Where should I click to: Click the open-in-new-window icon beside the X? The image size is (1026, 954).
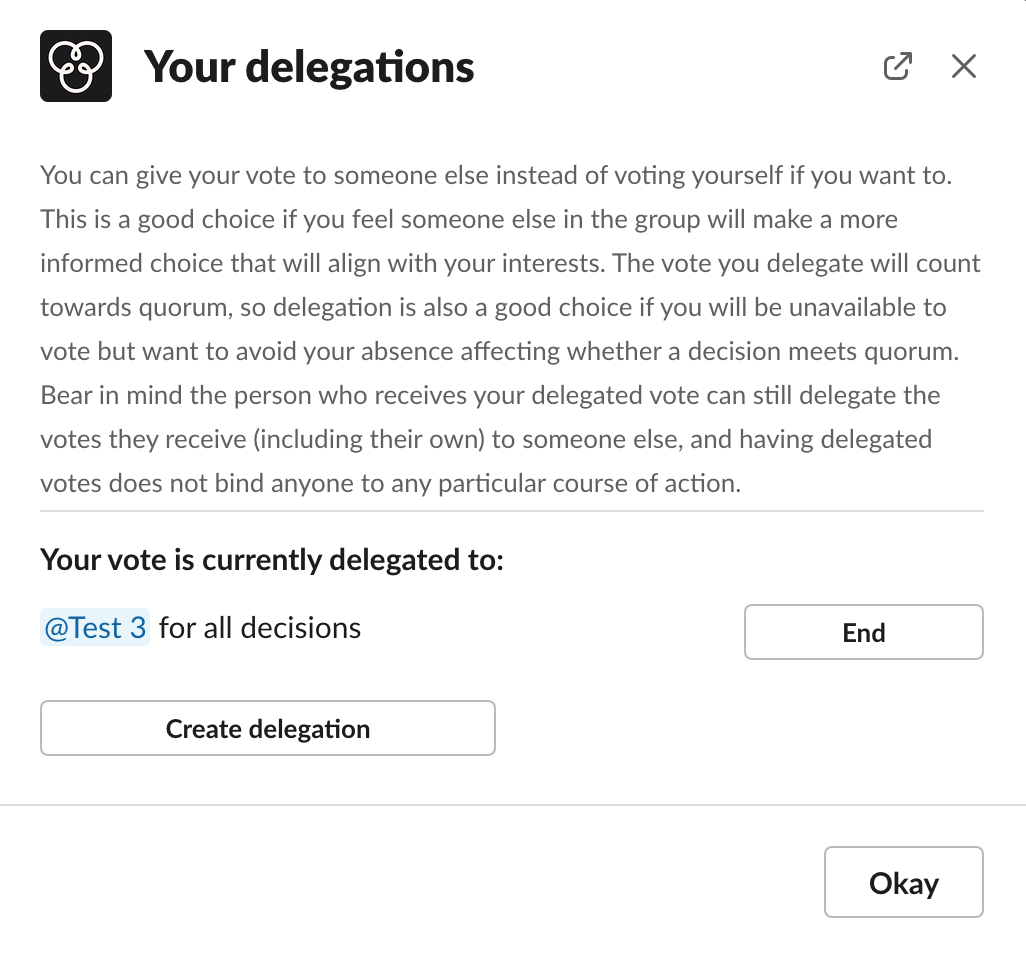click(x=898, y=64)
